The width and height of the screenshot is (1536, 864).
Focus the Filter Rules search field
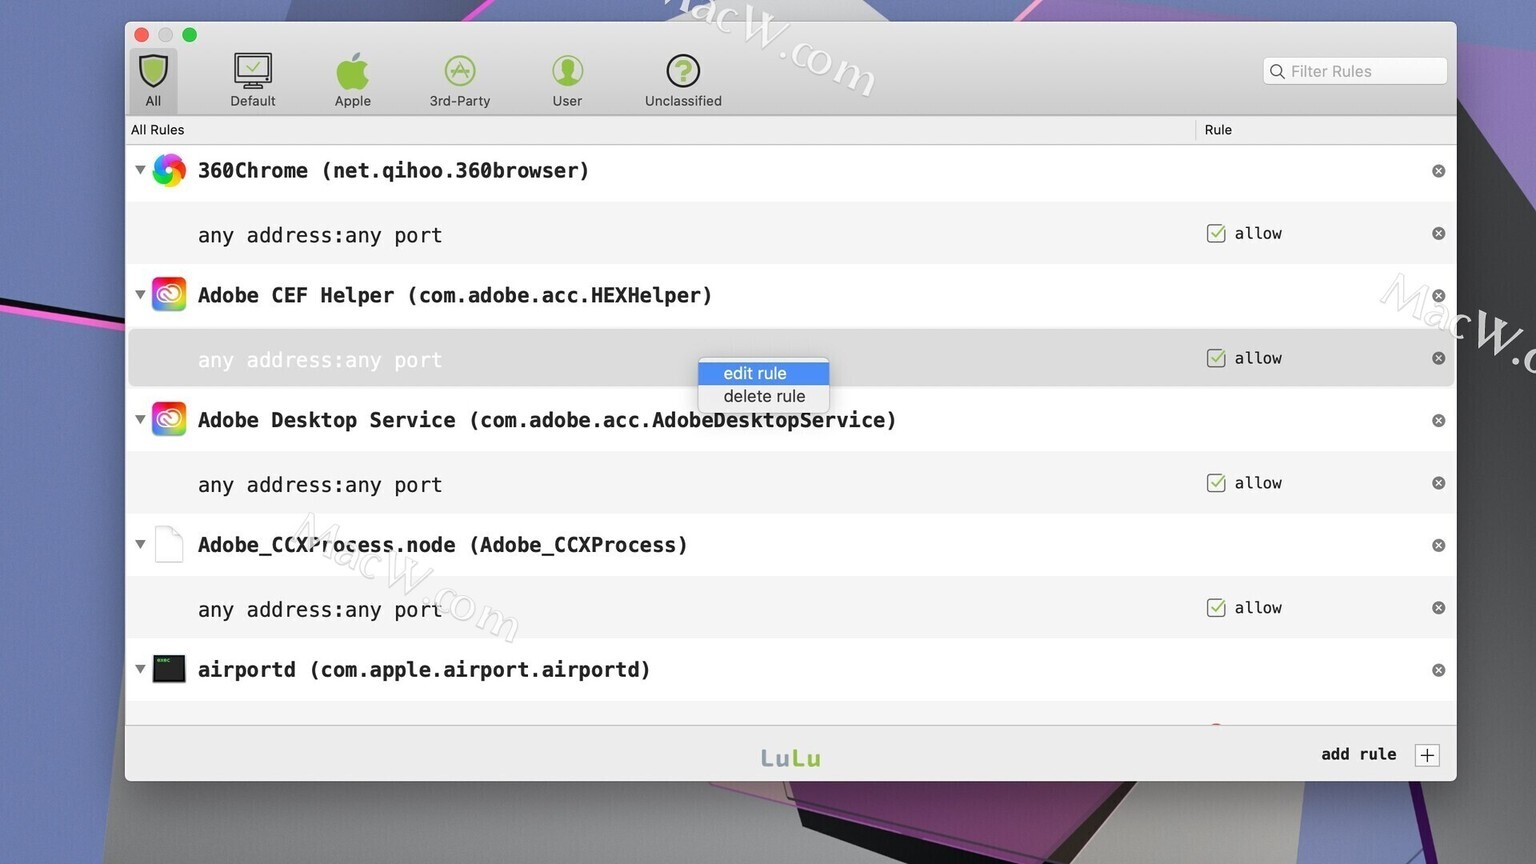1355,71
